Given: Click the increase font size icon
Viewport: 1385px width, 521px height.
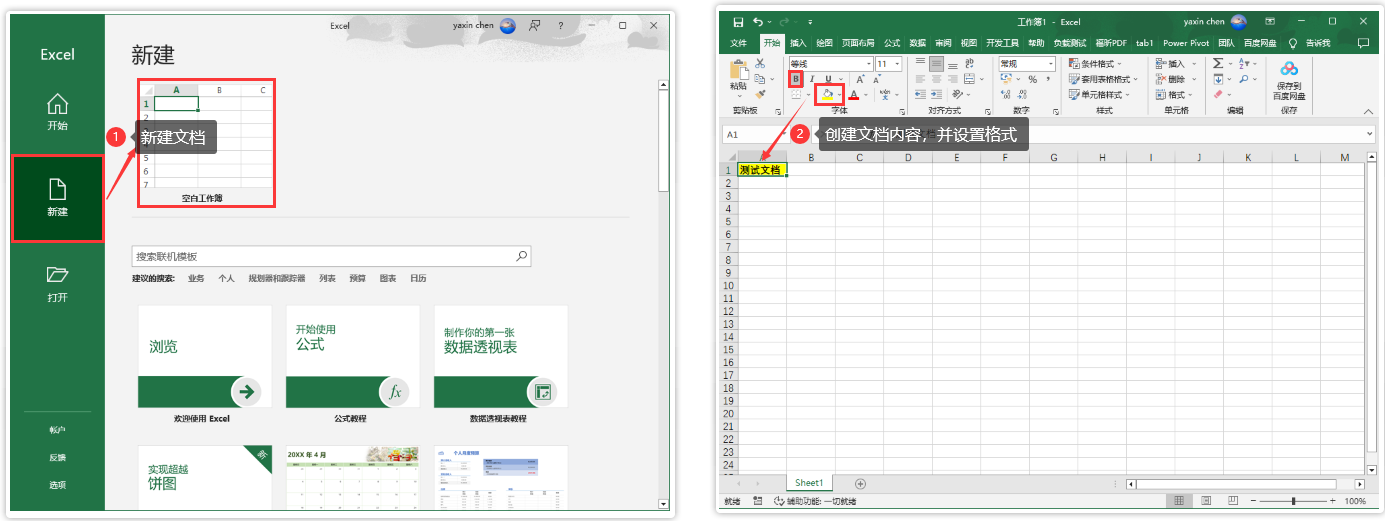Looking at the screenshot, I should [x=860, y=79].
